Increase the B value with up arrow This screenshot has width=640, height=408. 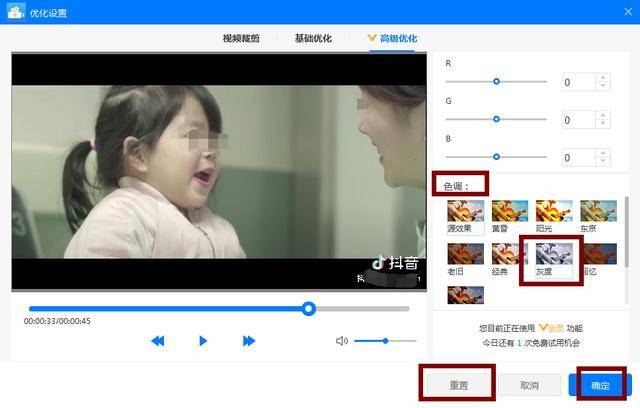click(603, 153)
